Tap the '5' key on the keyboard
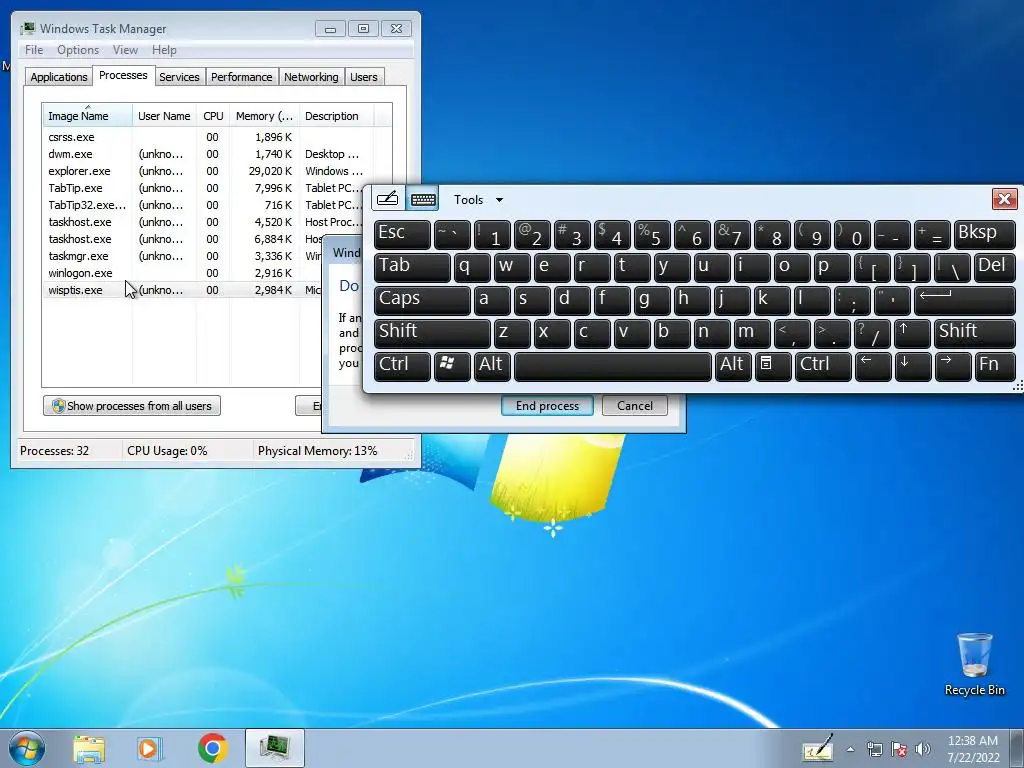Image resolution: width=1024 pixels, height=768 pixels. click(x=652, y=234)
